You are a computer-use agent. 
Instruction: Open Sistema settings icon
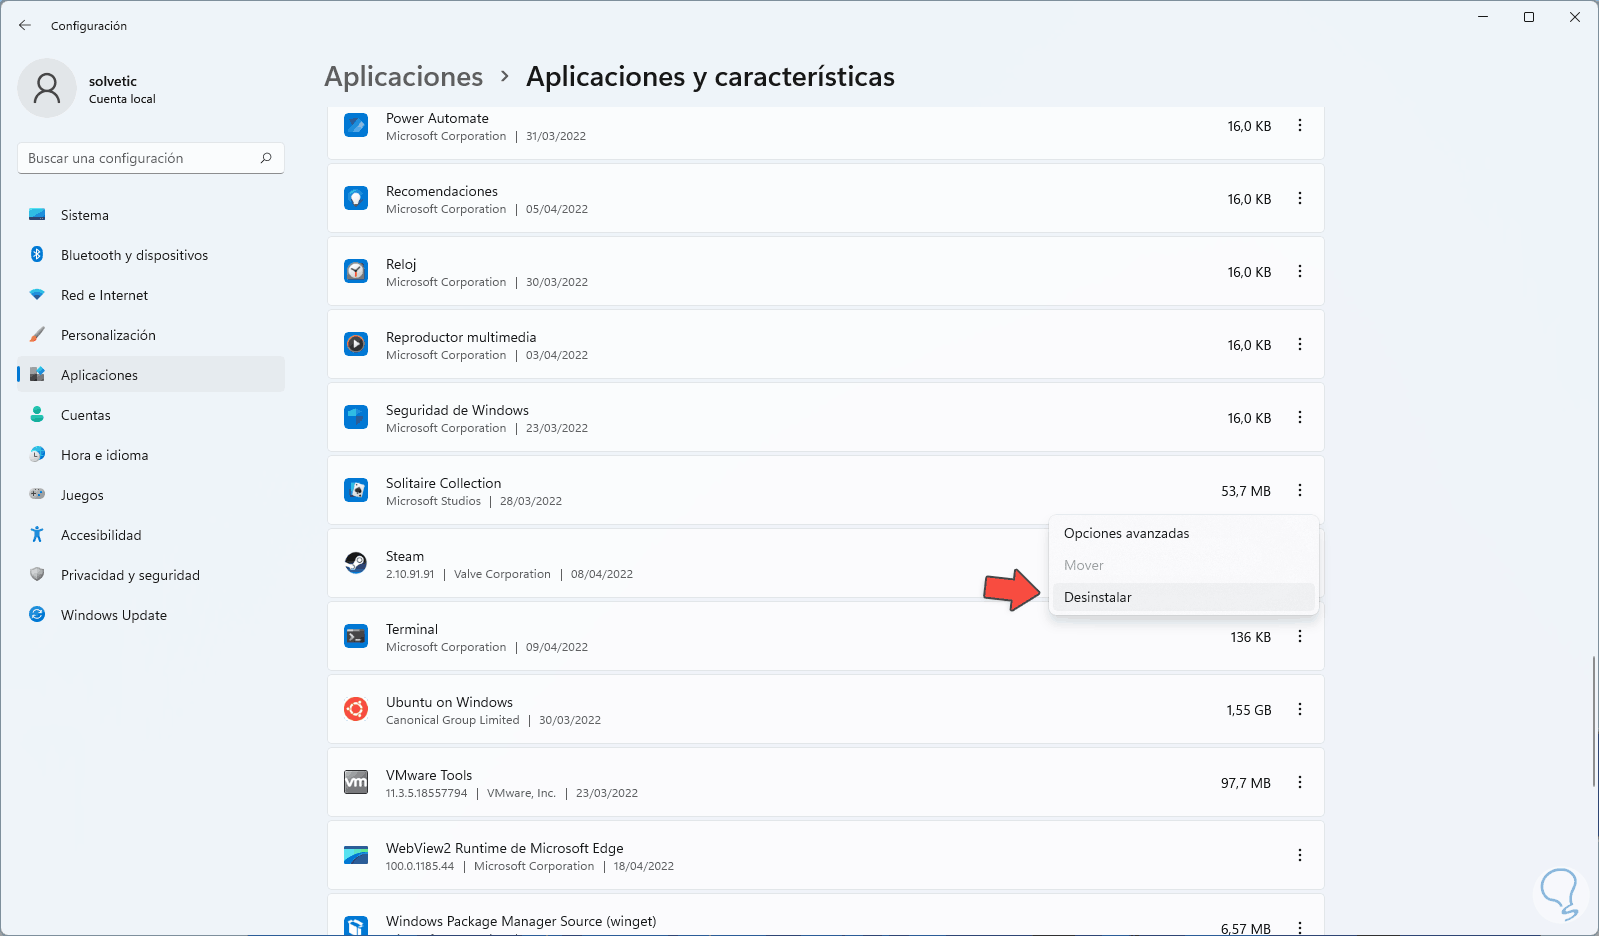pyautogui.click(x=37, y=215)
